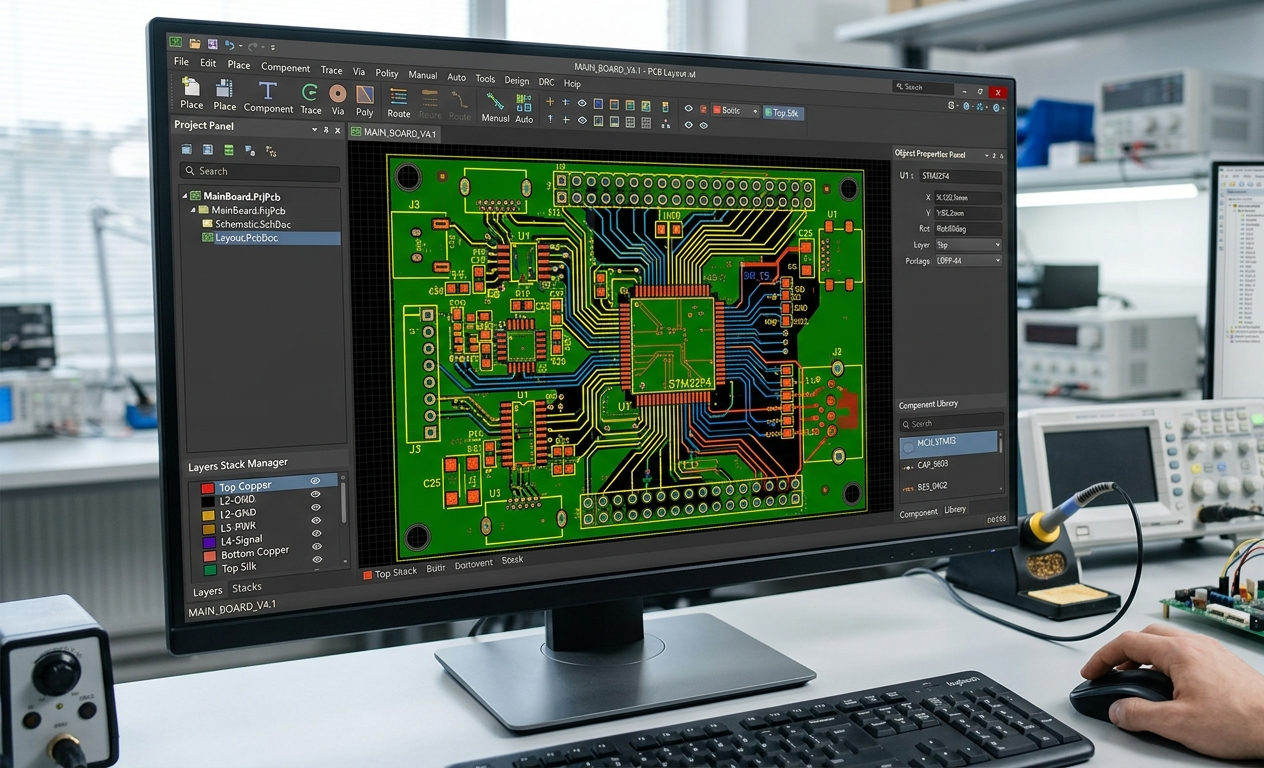Open the Layer dropdown in the properties panel
Viewport: 1264px width, 768px height.
click(969, 245)
